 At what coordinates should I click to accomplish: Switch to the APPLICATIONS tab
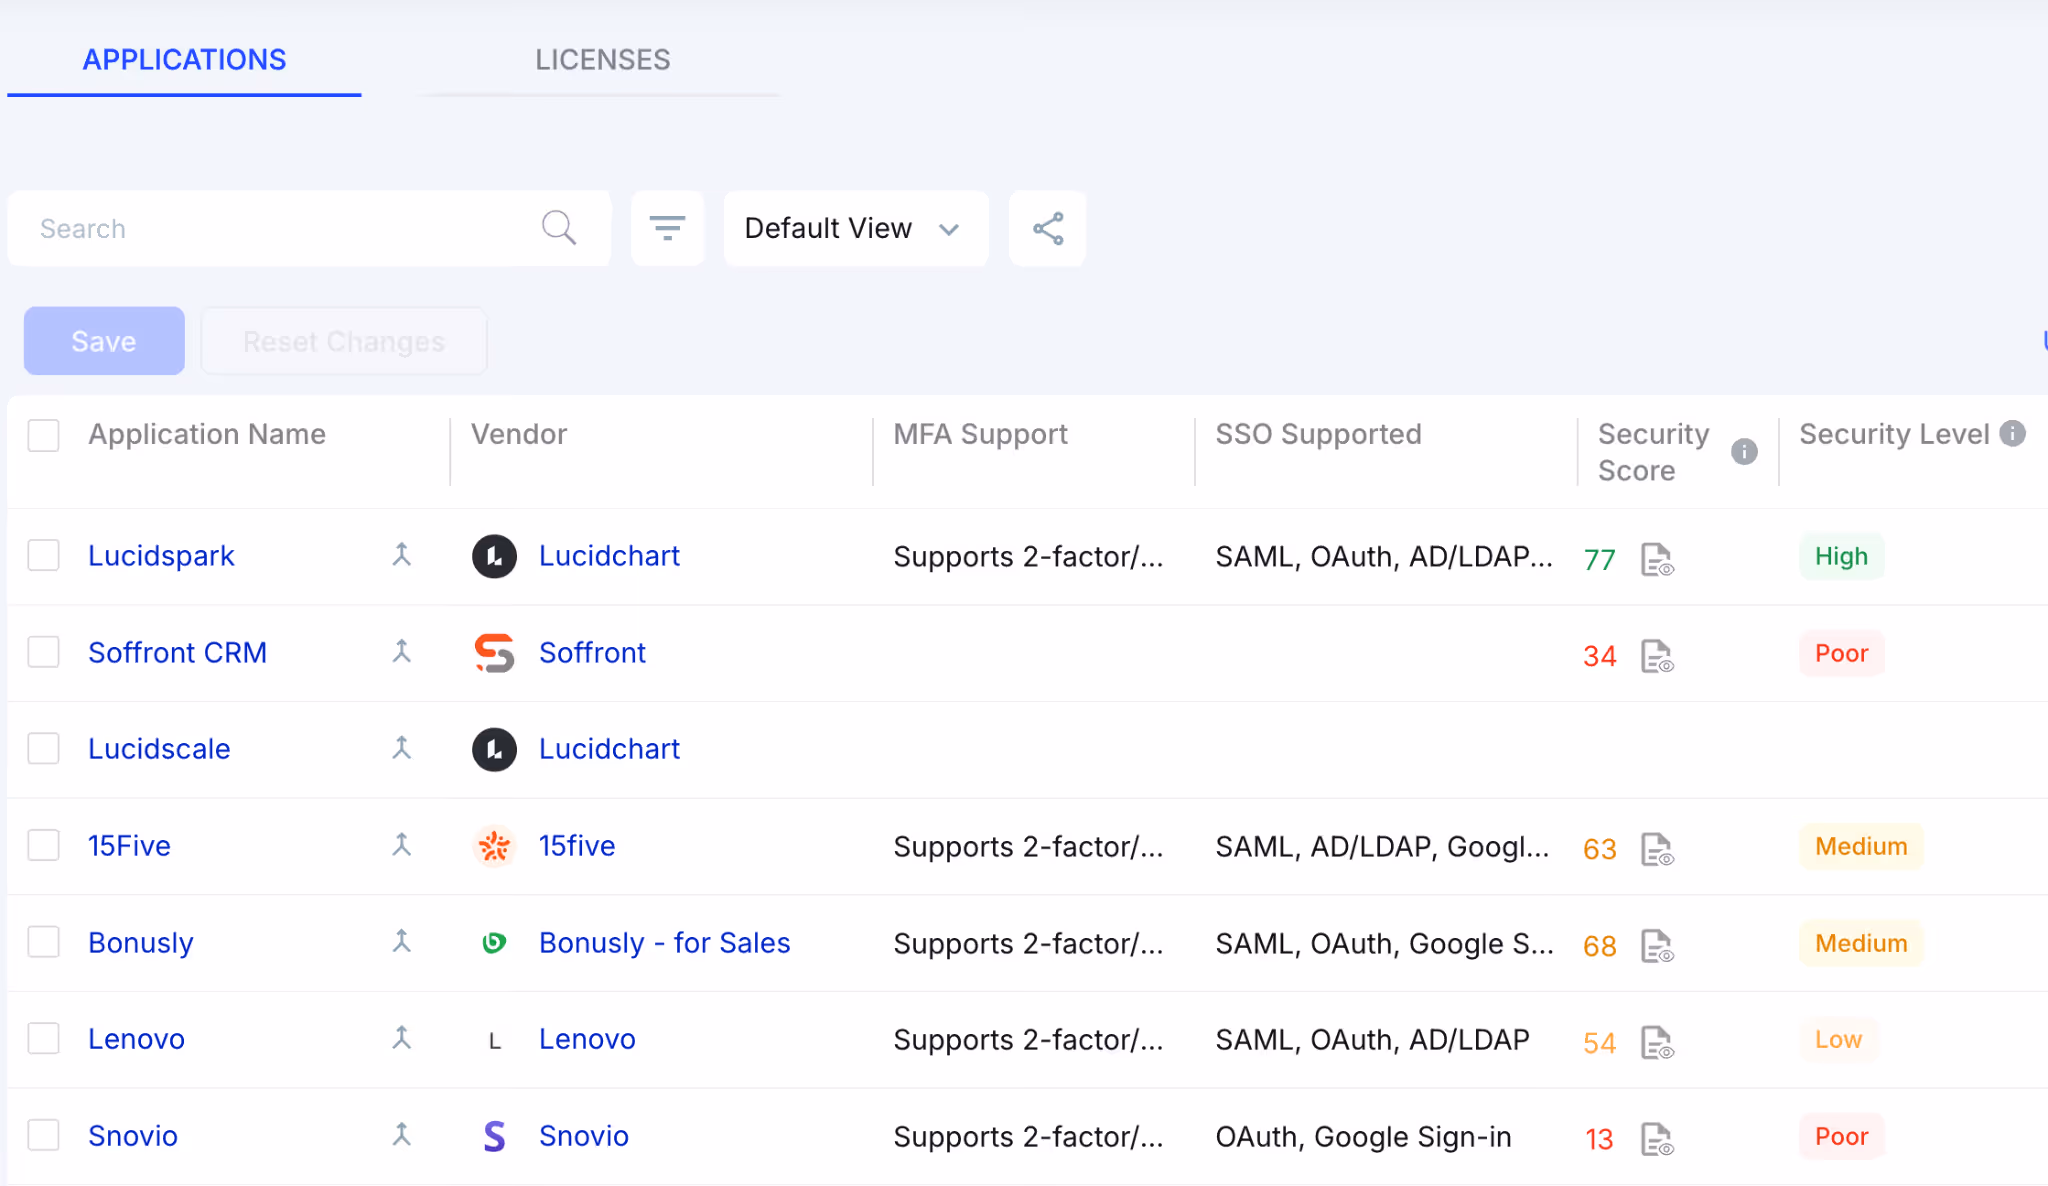pos(184,60)
